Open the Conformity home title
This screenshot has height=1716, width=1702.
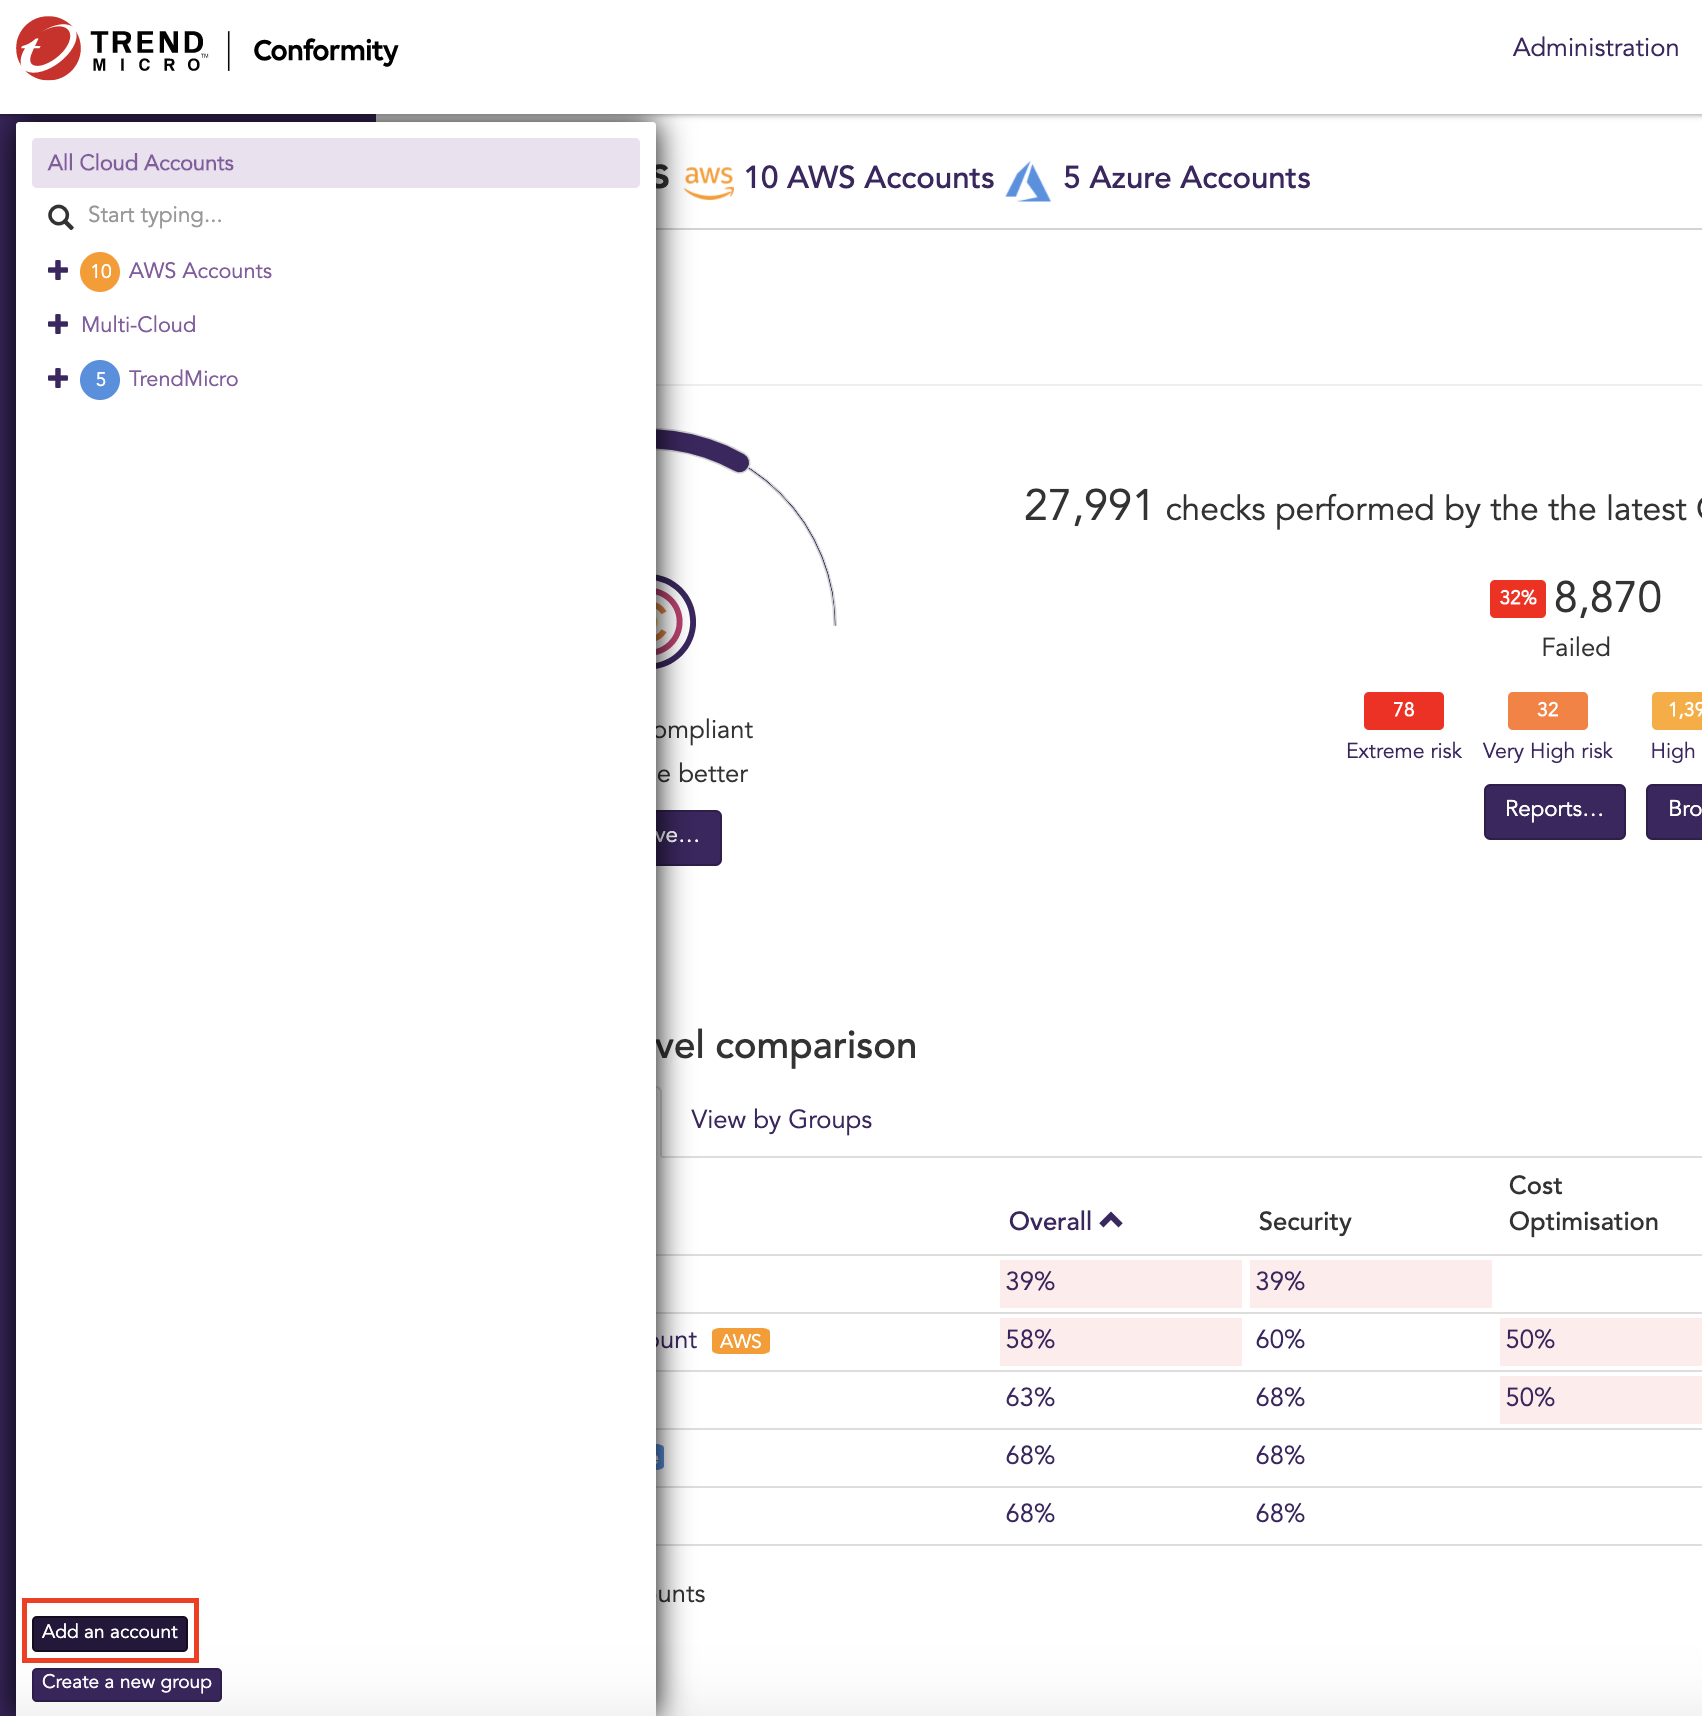pyautogui.click(x=325, y=50)
